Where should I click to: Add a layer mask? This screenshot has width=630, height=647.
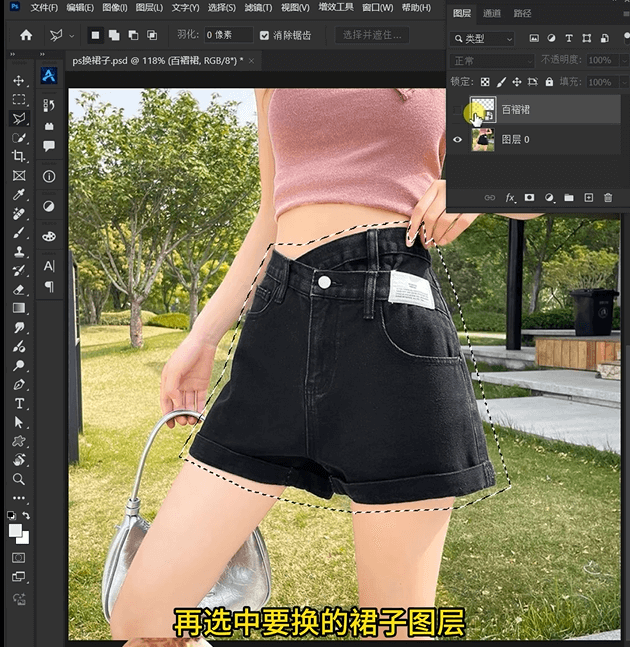[x=529, y=198]
